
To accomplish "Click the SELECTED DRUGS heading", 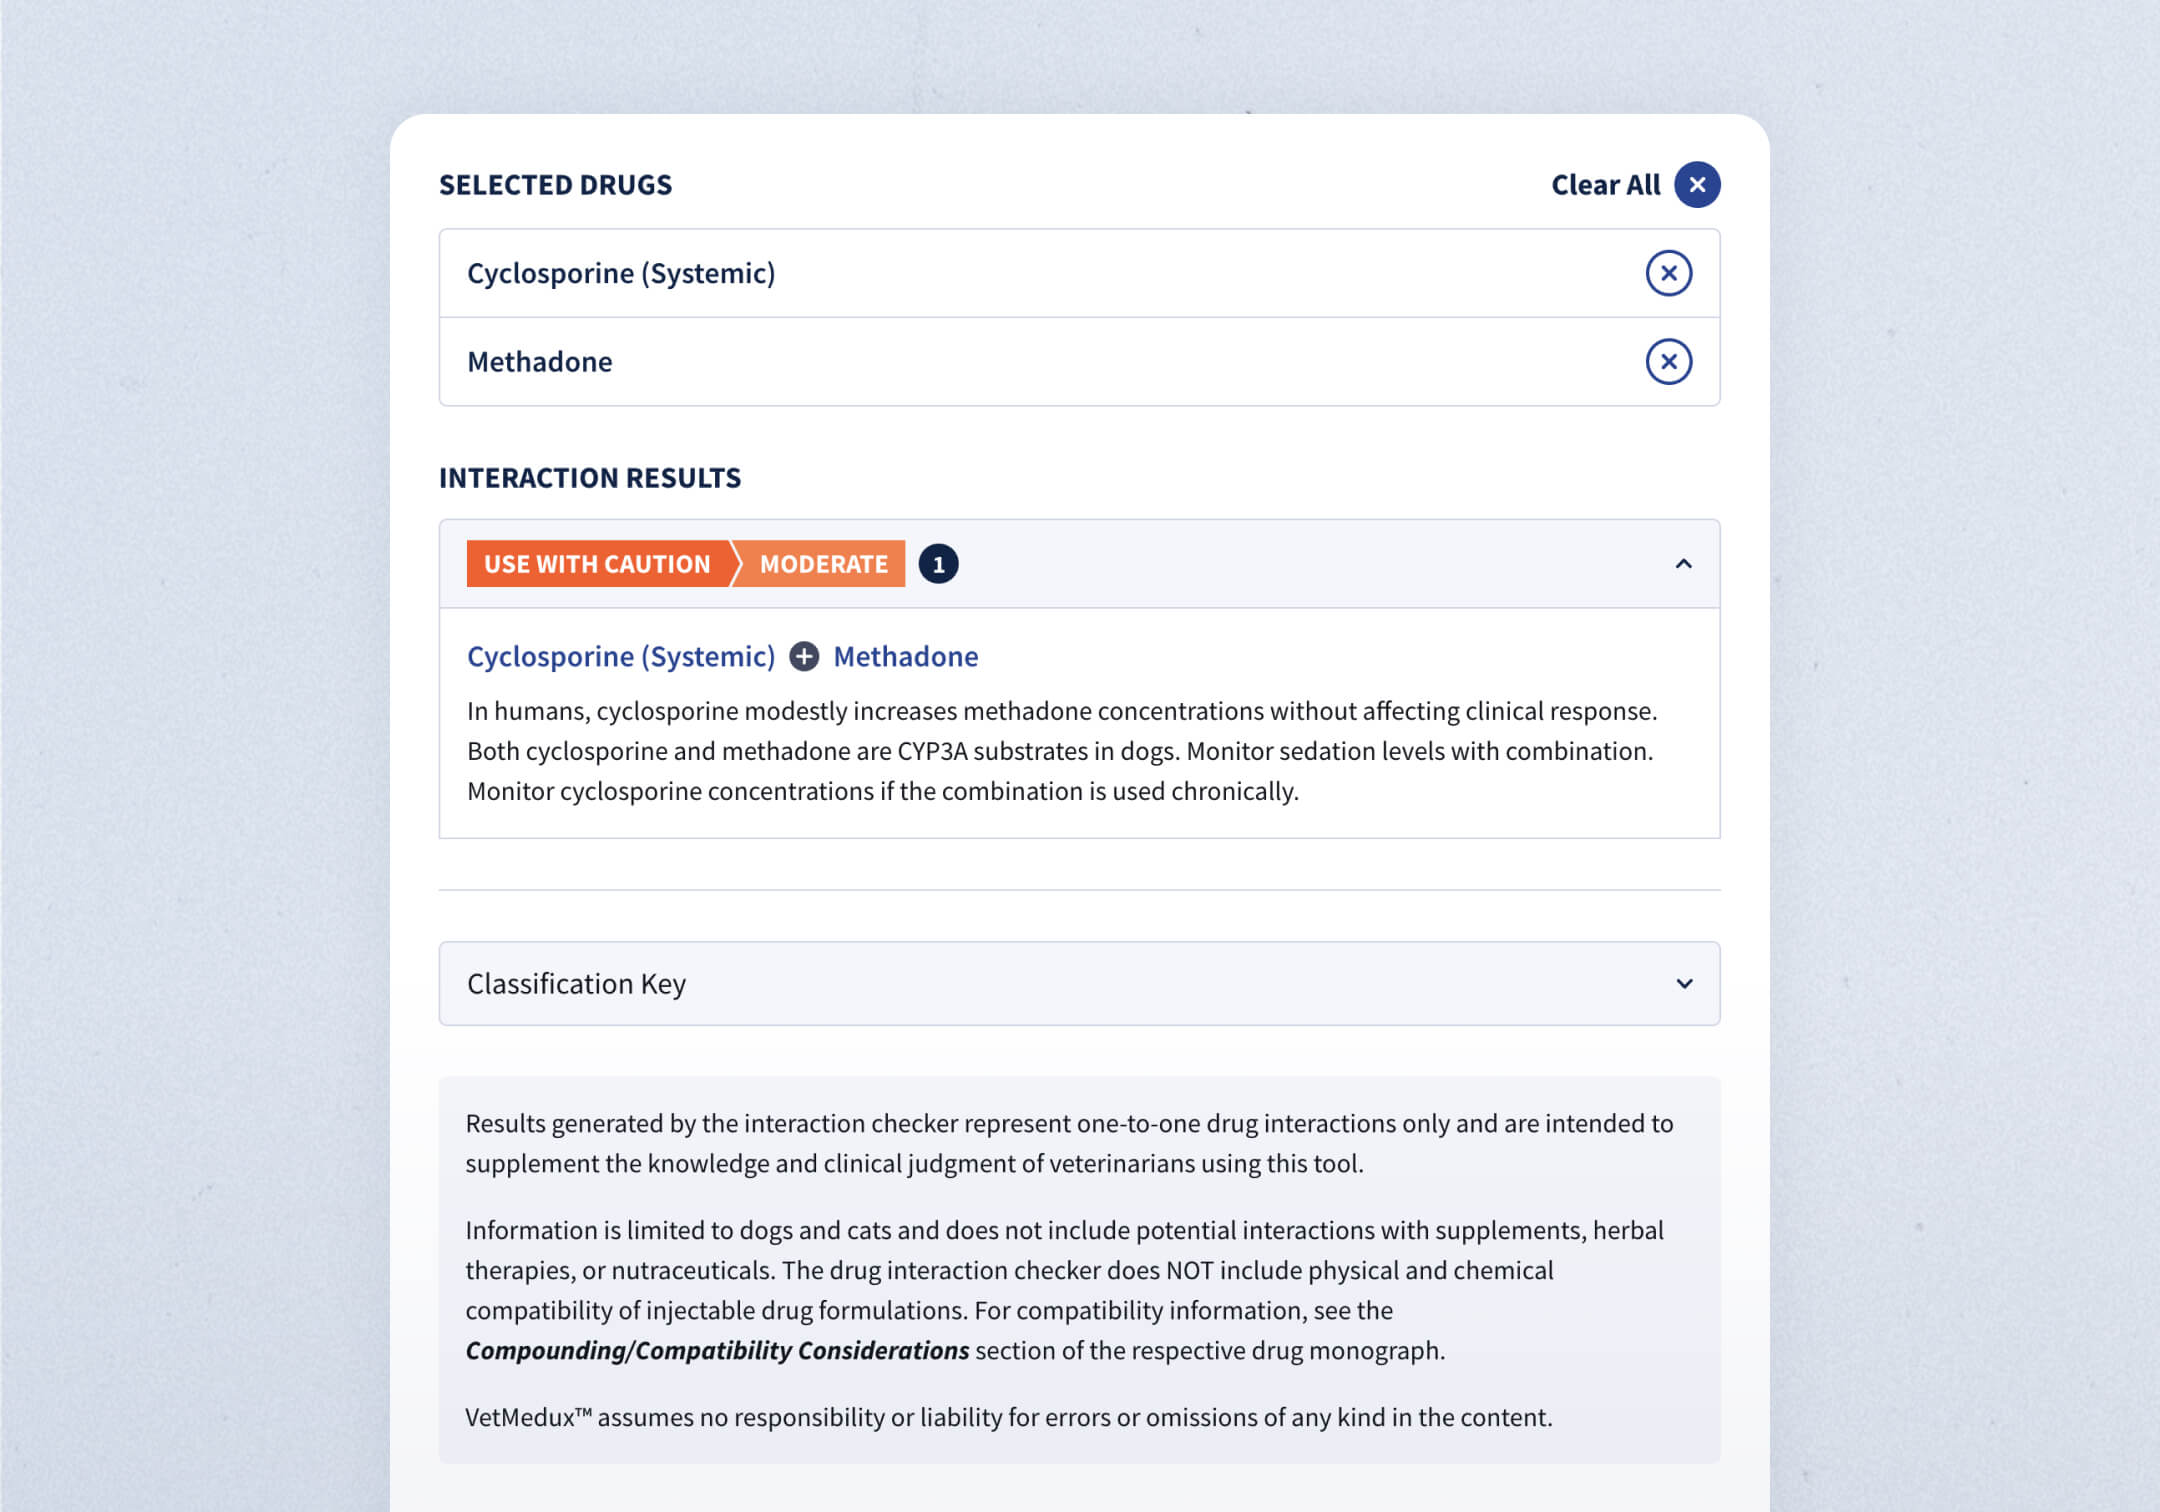I will (554, 184).
